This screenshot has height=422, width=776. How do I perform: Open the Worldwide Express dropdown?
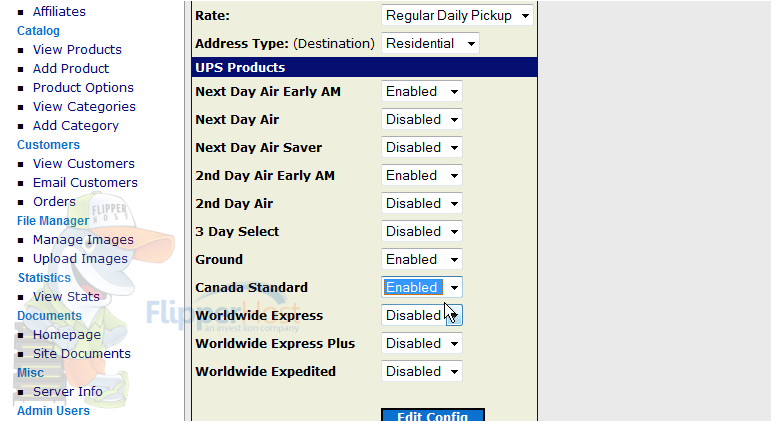(422, 316)
